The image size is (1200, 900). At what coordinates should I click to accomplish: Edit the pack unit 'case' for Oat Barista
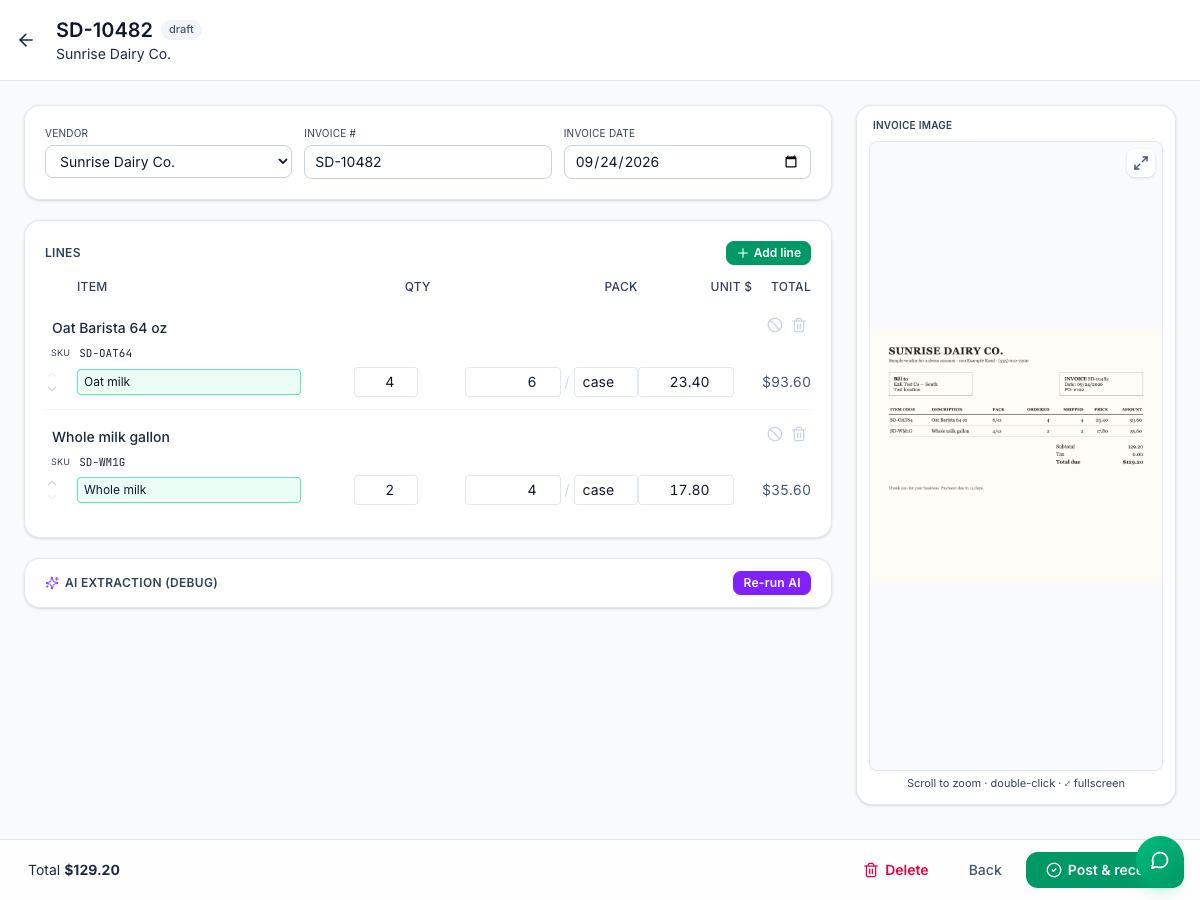pos(606,382)
